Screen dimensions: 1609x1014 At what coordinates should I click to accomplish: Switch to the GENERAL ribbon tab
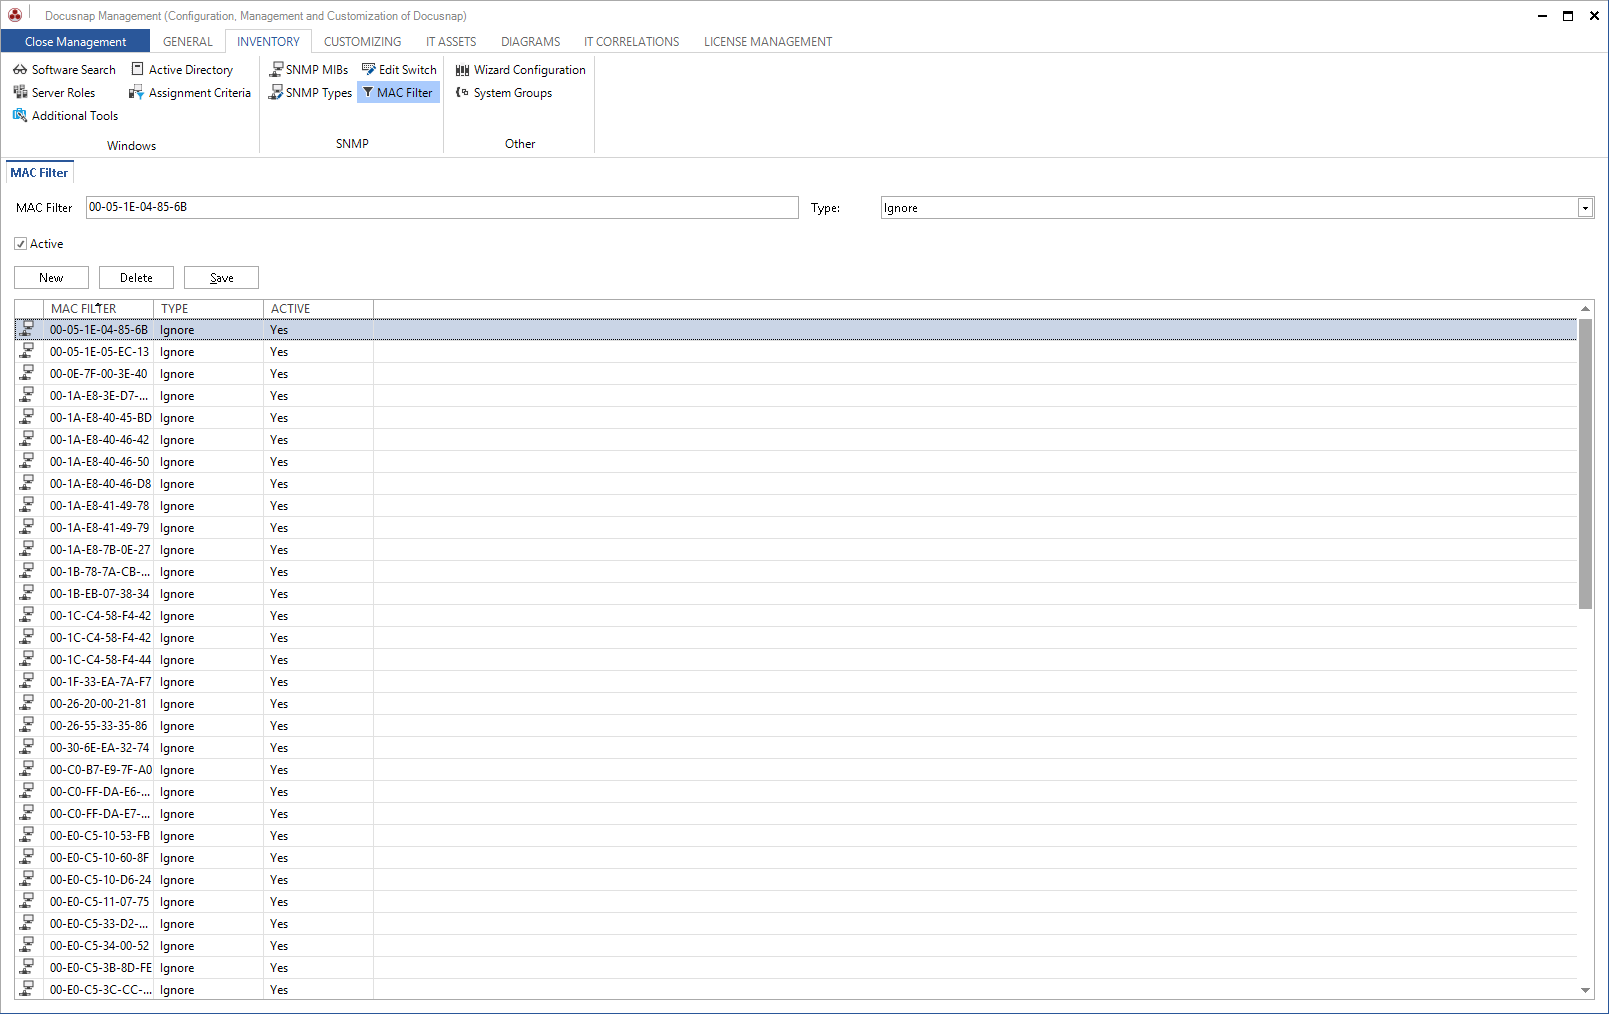188,42
